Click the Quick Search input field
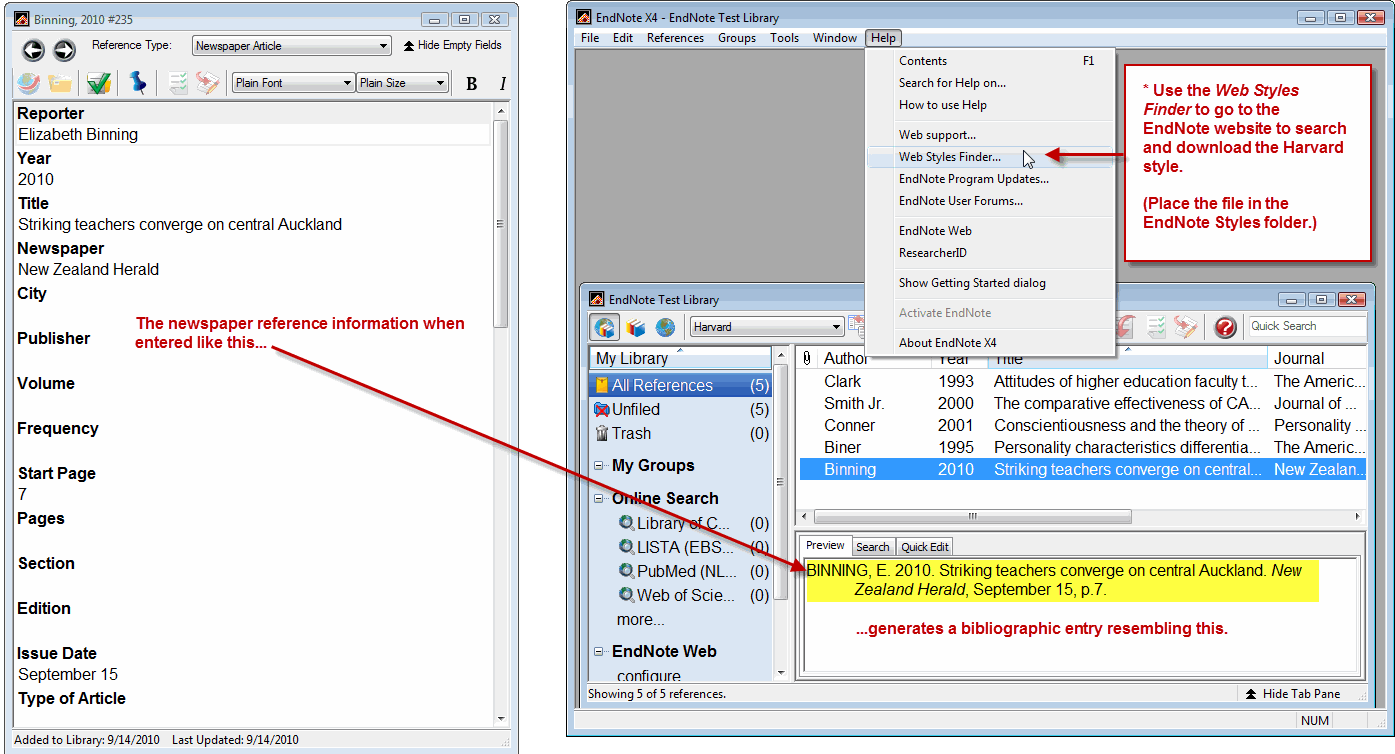The width and height of the screenshot is (1395, 754). [x=1307, y=326]
